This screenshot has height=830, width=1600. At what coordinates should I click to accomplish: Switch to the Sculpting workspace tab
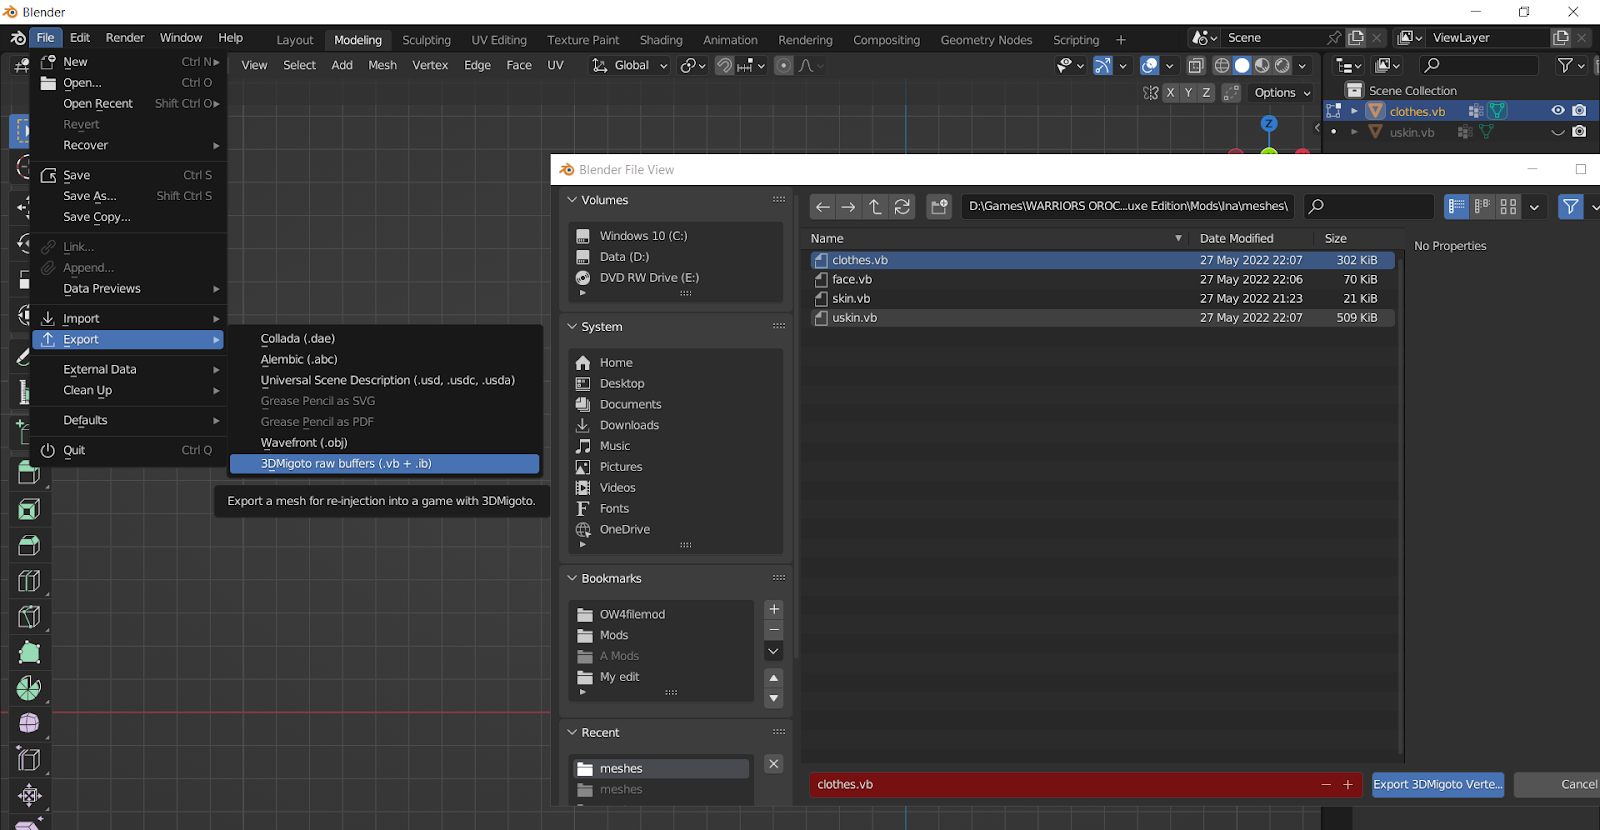coord(426,40)
